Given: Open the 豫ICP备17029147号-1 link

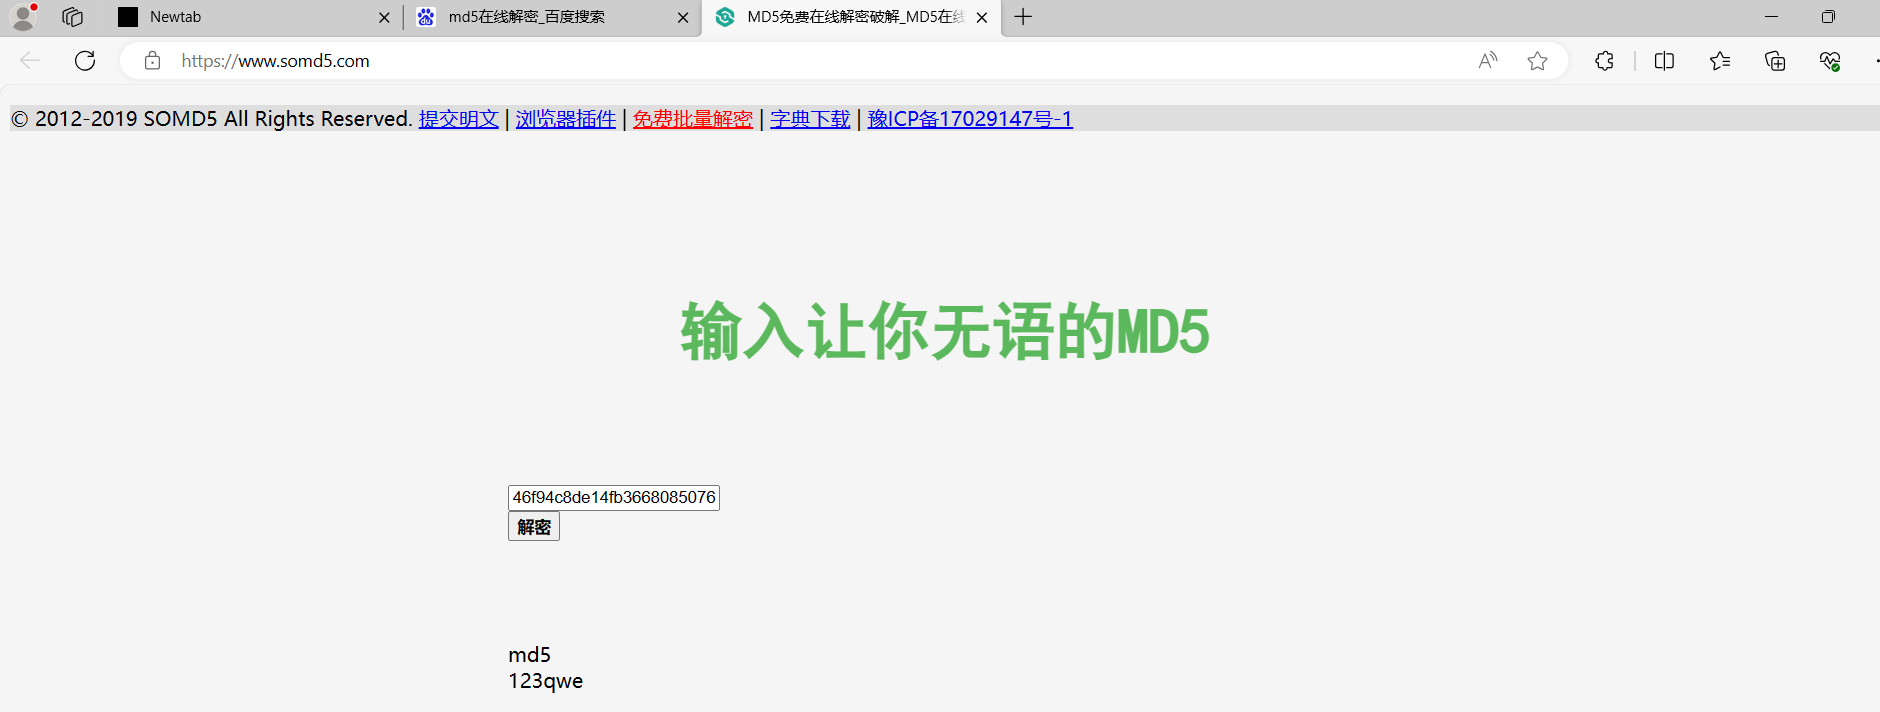Looking at the screenshot, I should 970,119.
